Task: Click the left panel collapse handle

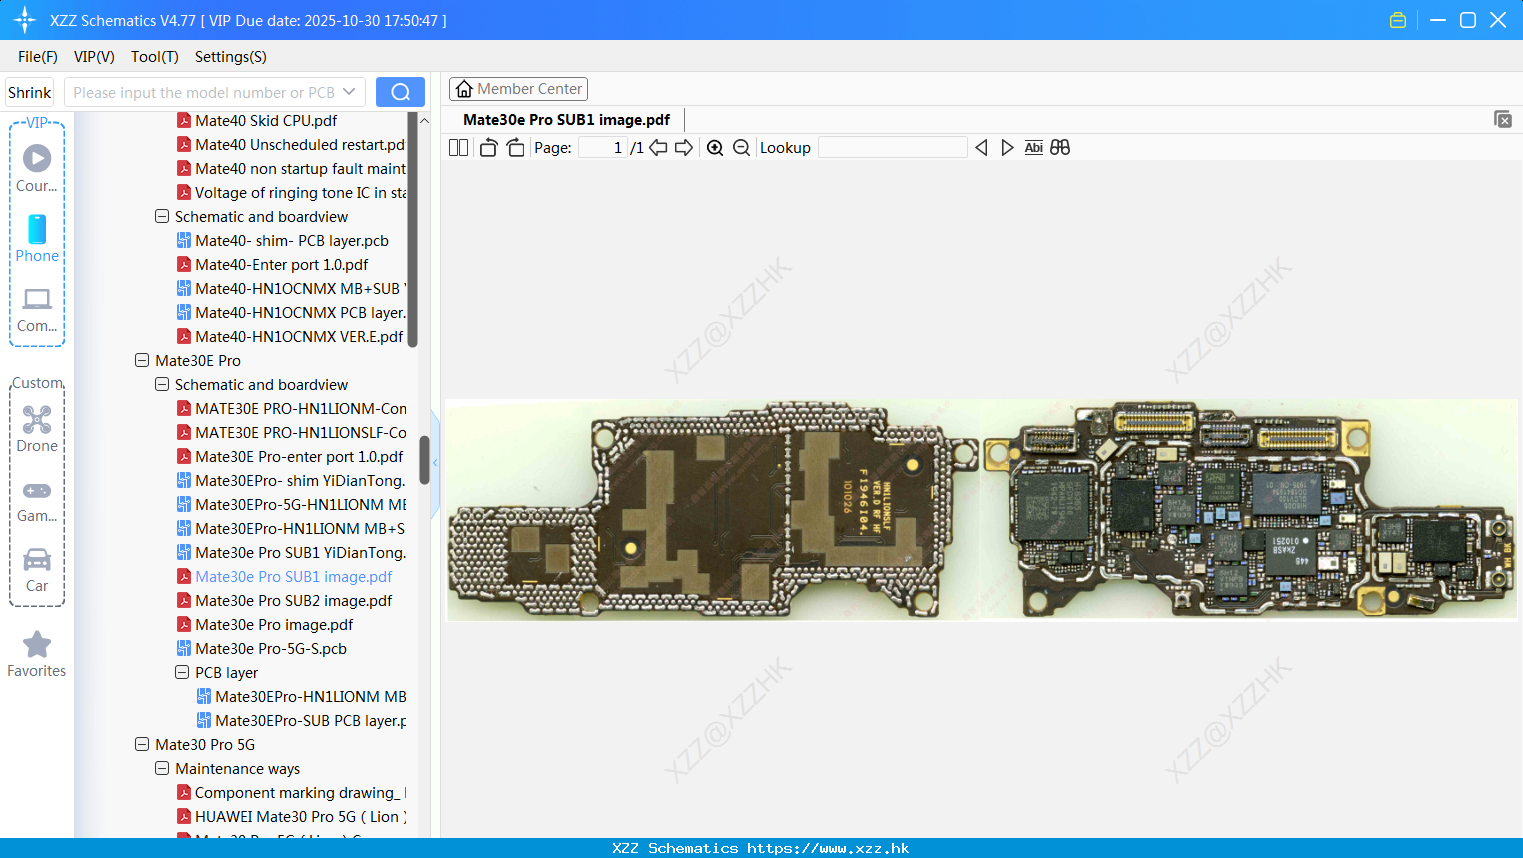Action: (x=435, y=462)
